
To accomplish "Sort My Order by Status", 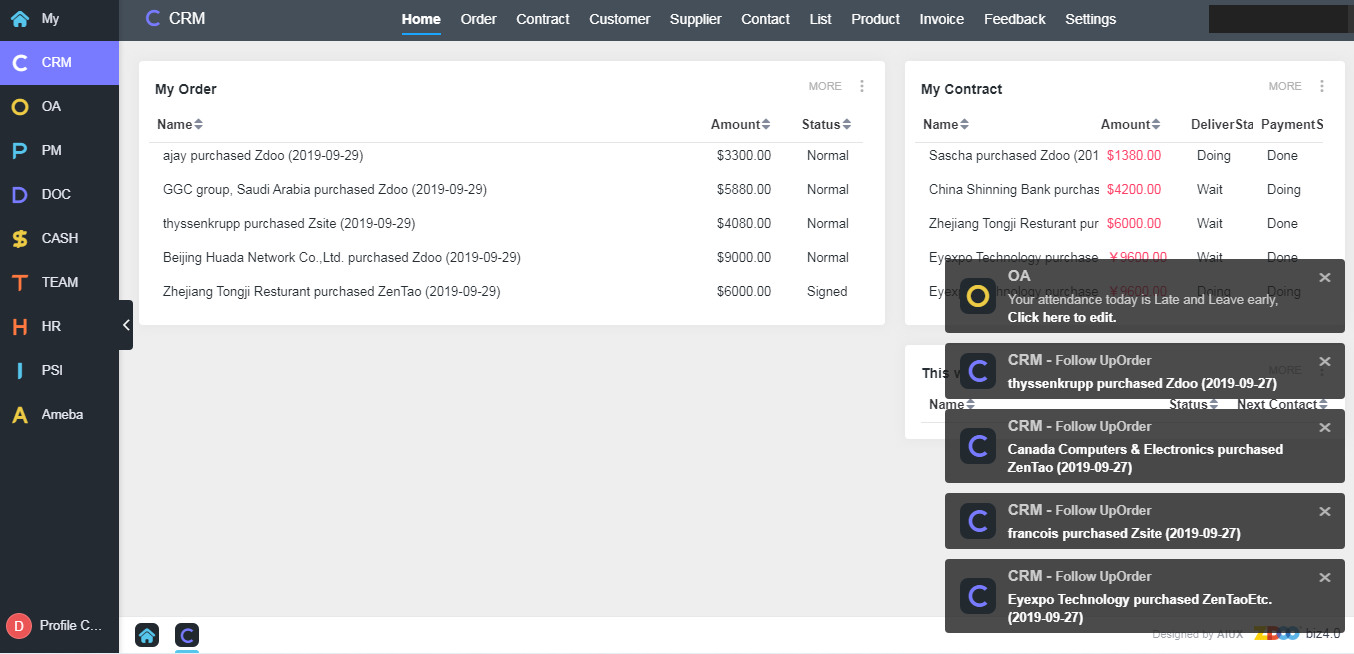I will [827, 125].
